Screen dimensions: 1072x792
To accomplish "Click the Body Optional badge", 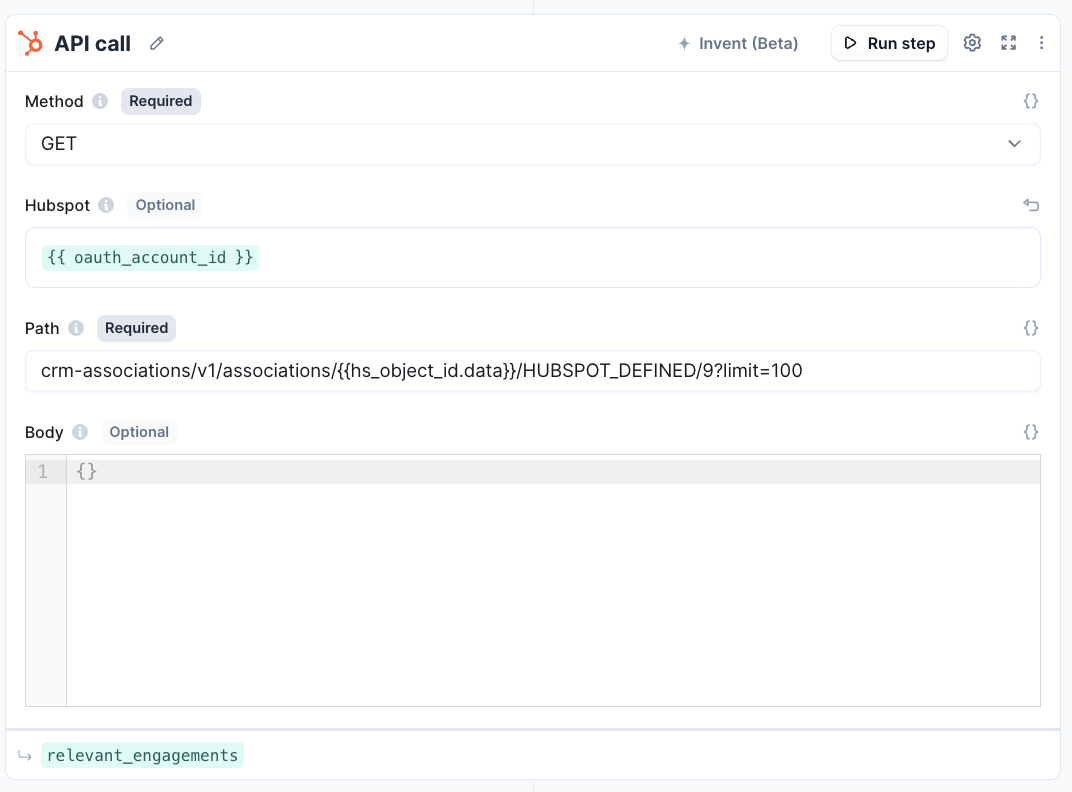I will 139,432.
